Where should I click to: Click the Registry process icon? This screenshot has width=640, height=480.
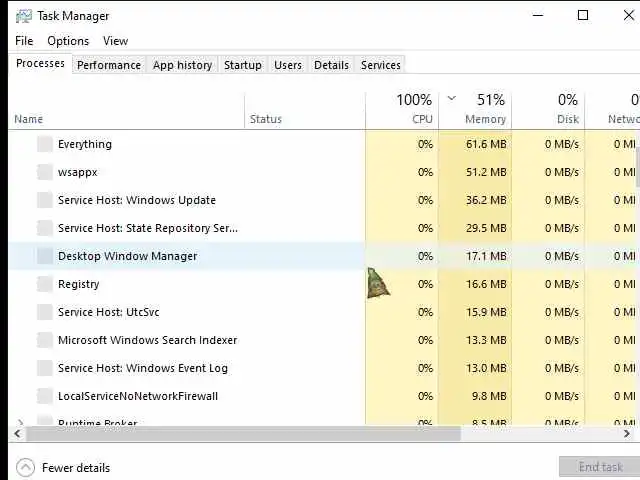pos(45,284)
